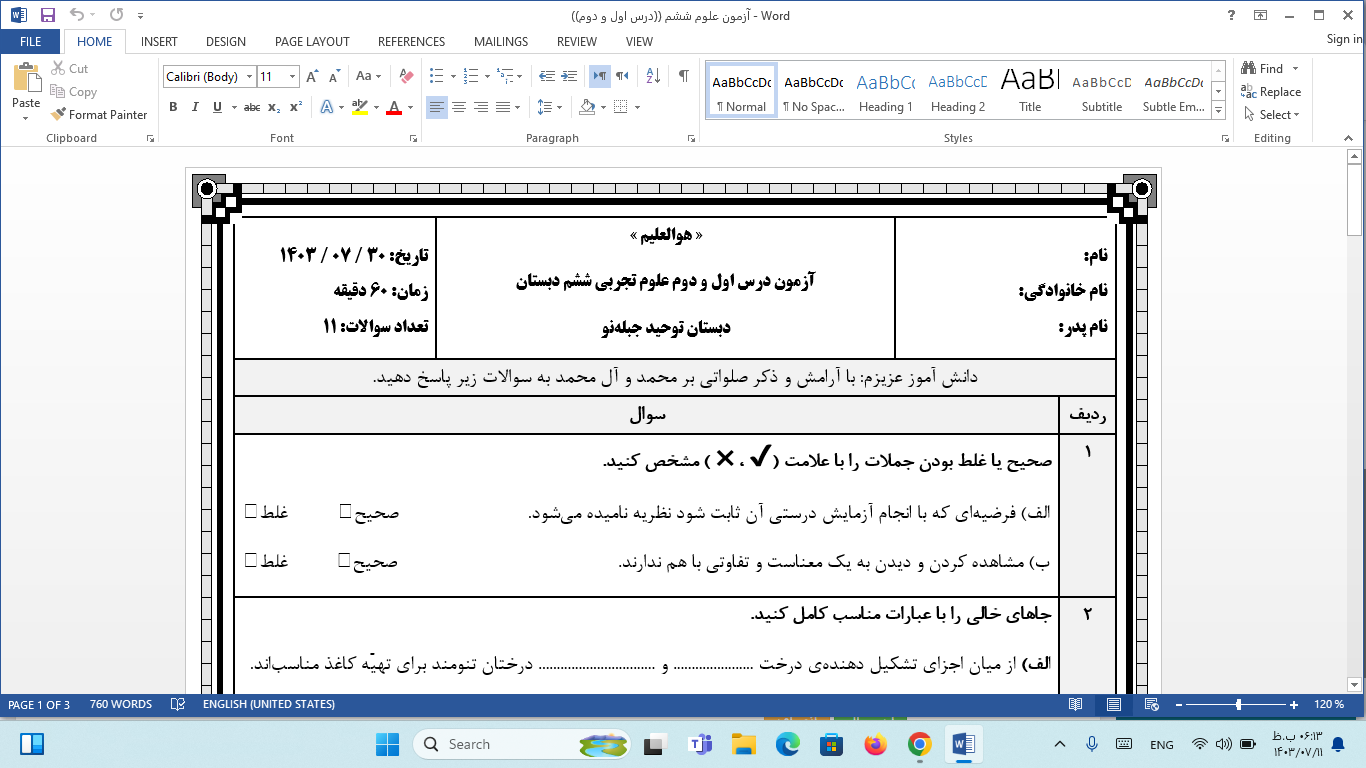The width and height of the screenshot is (1366, 768).
Task: Show paragraph marks
Action: 684,76
